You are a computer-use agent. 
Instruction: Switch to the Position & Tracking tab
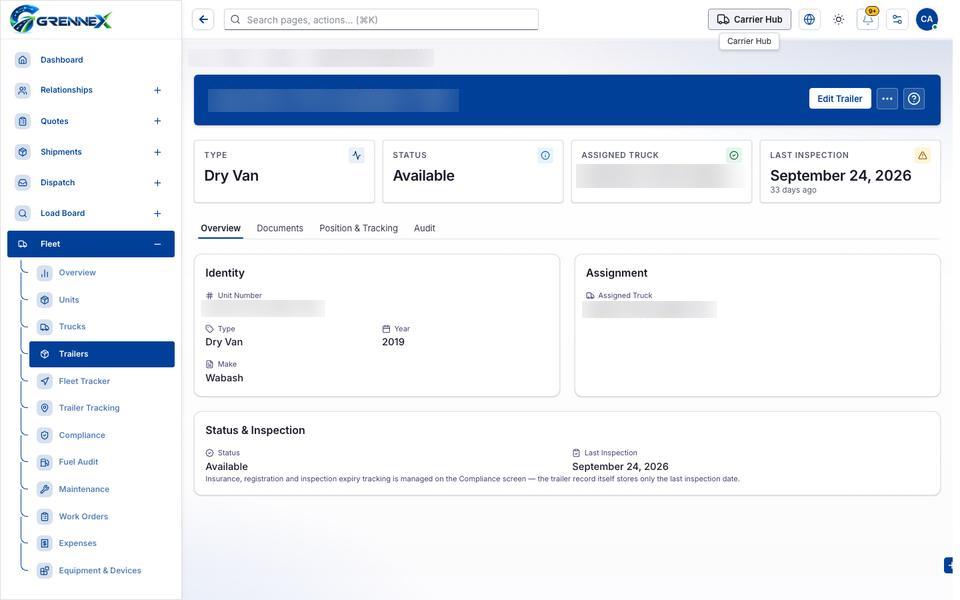358,228
